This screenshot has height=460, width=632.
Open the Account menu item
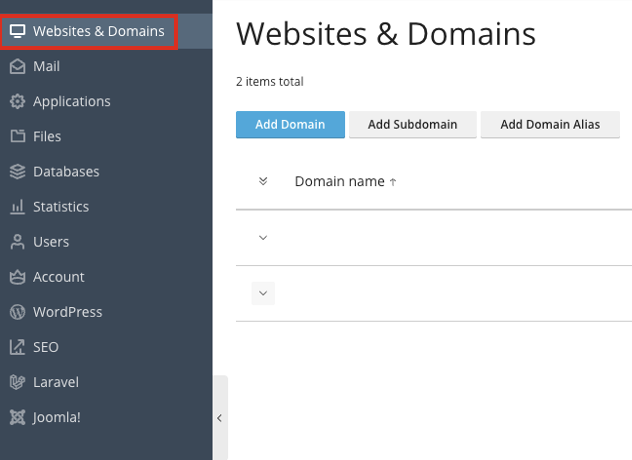pyautogui.click(x=58, y=277)
